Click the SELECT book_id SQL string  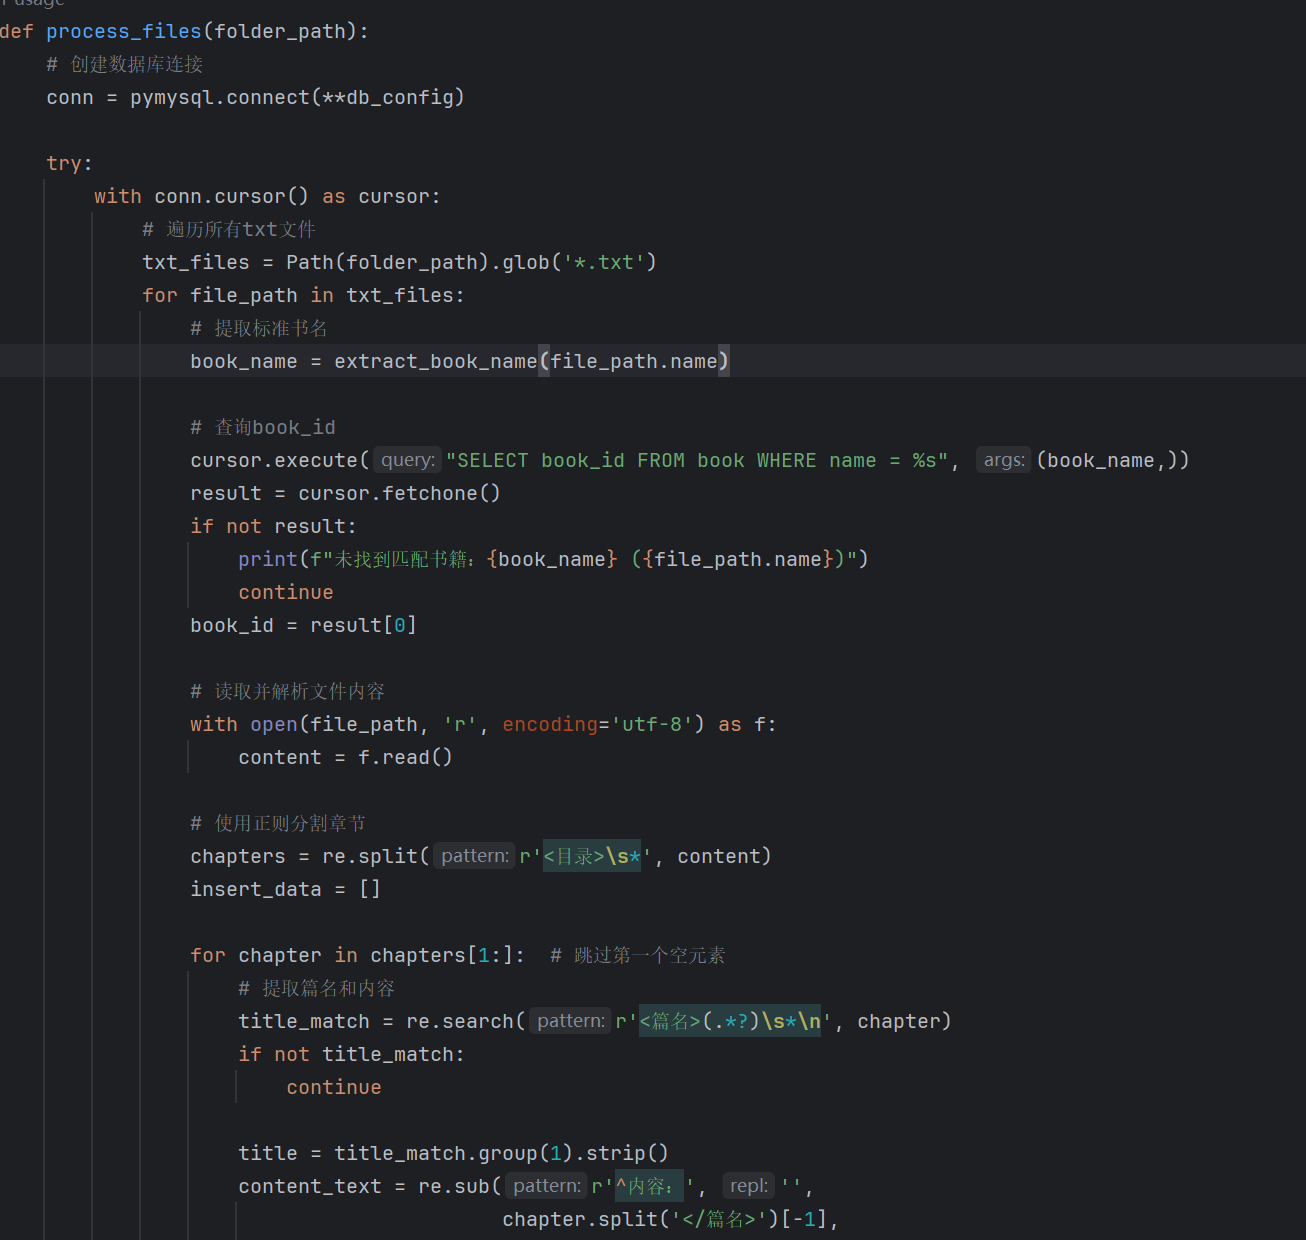tap(697, 460)
